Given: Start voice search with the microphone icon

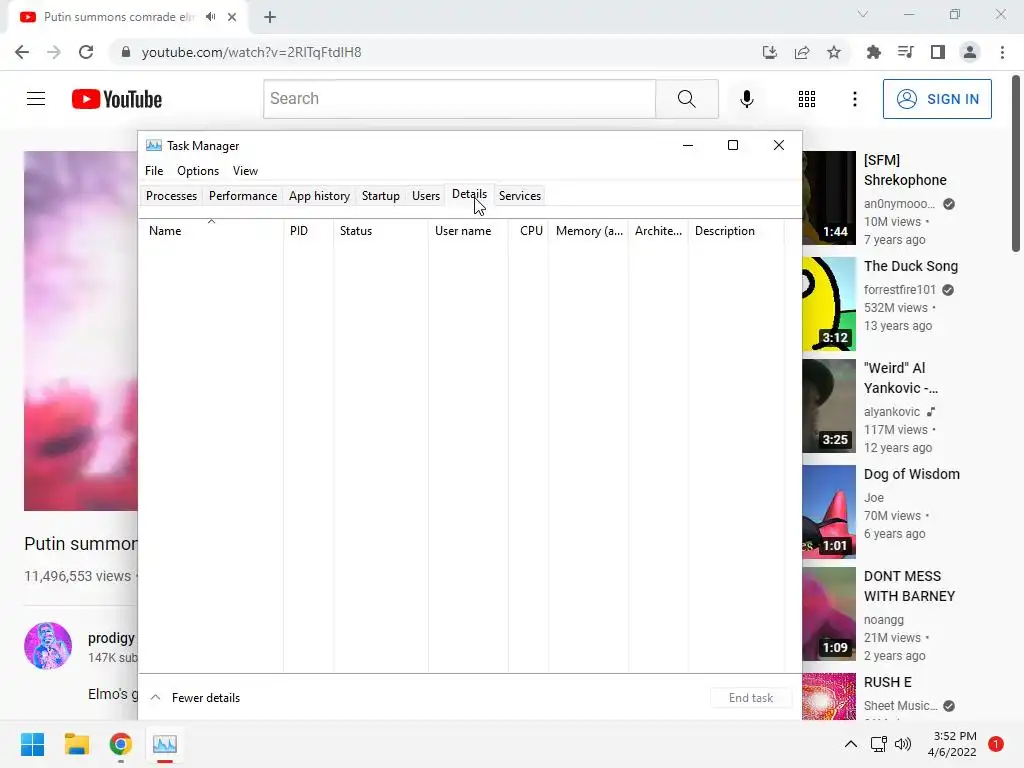Looking at the screenshot, I should (746, 99).
